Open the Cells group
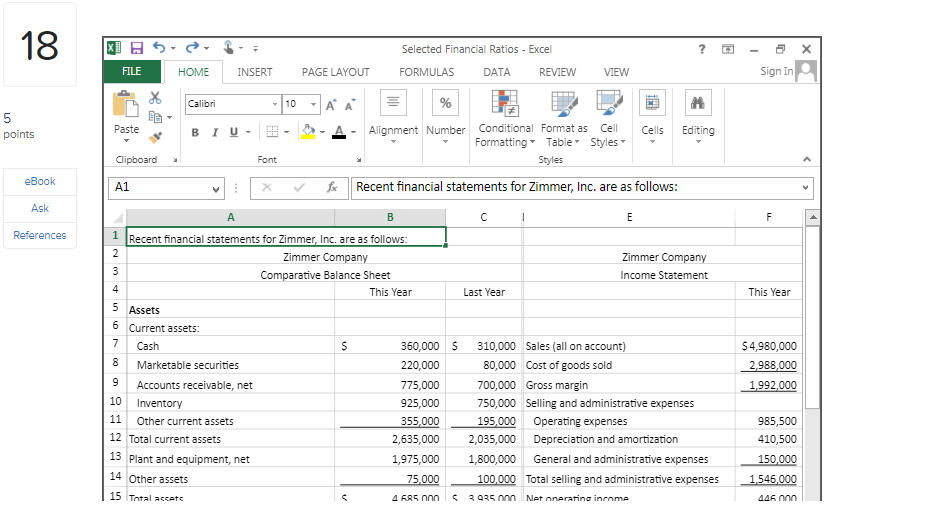This screenshot has width=931, height=509. pyautogui.click(x=652, y=116)
